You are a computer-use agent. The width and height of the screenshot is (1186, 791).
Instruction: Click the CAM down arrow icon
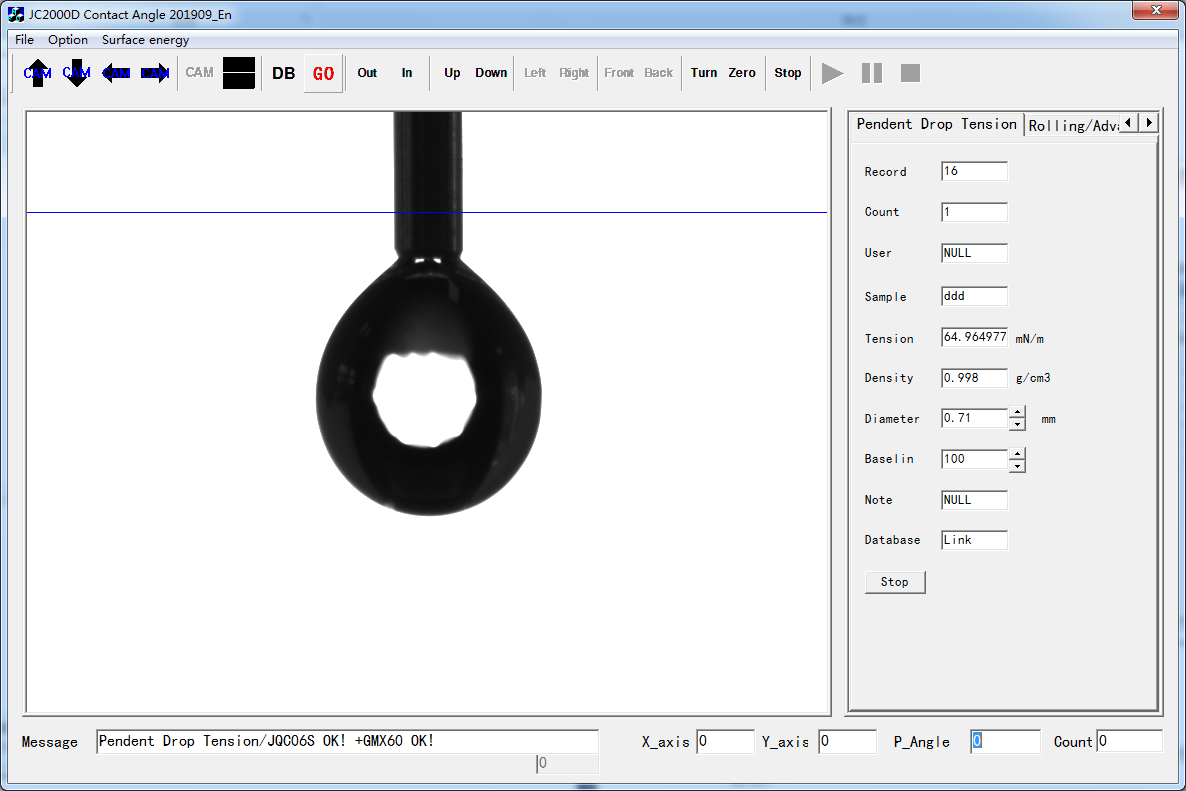[x=77, y=73]
